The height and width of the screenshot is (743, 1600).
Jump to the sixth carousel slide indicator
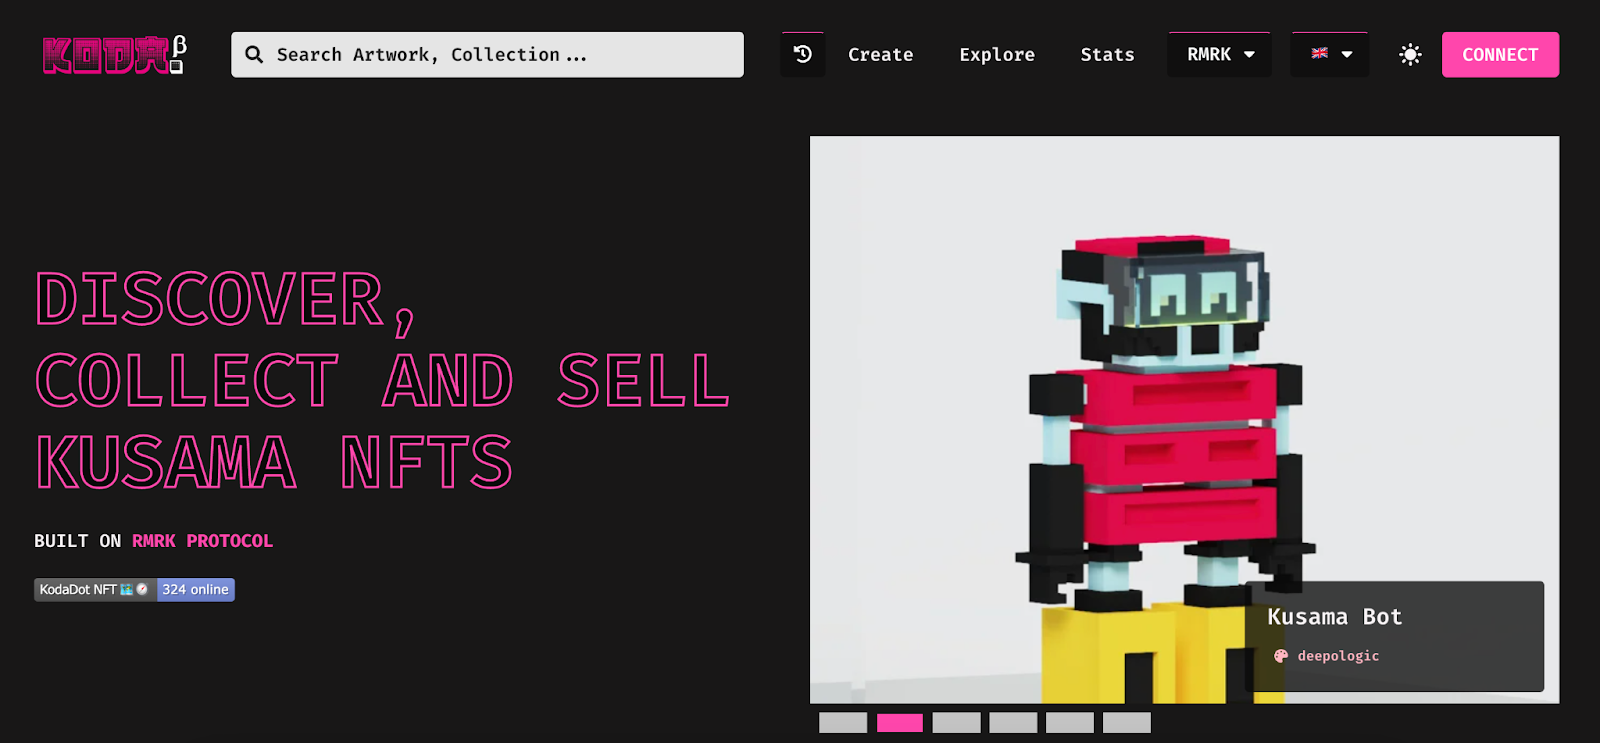tap(1127, 722)
